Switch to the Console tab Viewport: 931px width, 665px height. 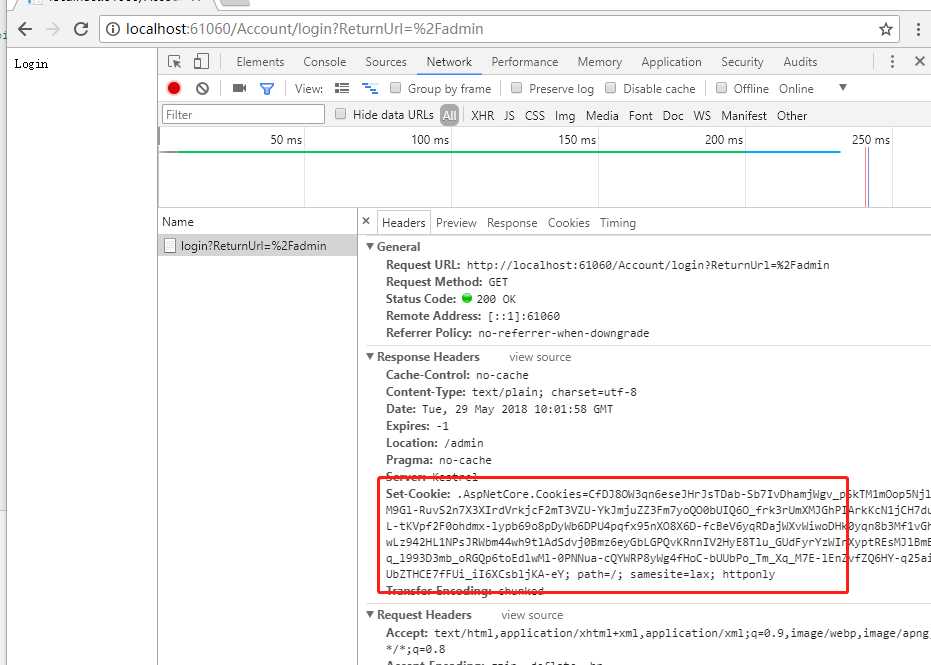[x=324, y=62]
